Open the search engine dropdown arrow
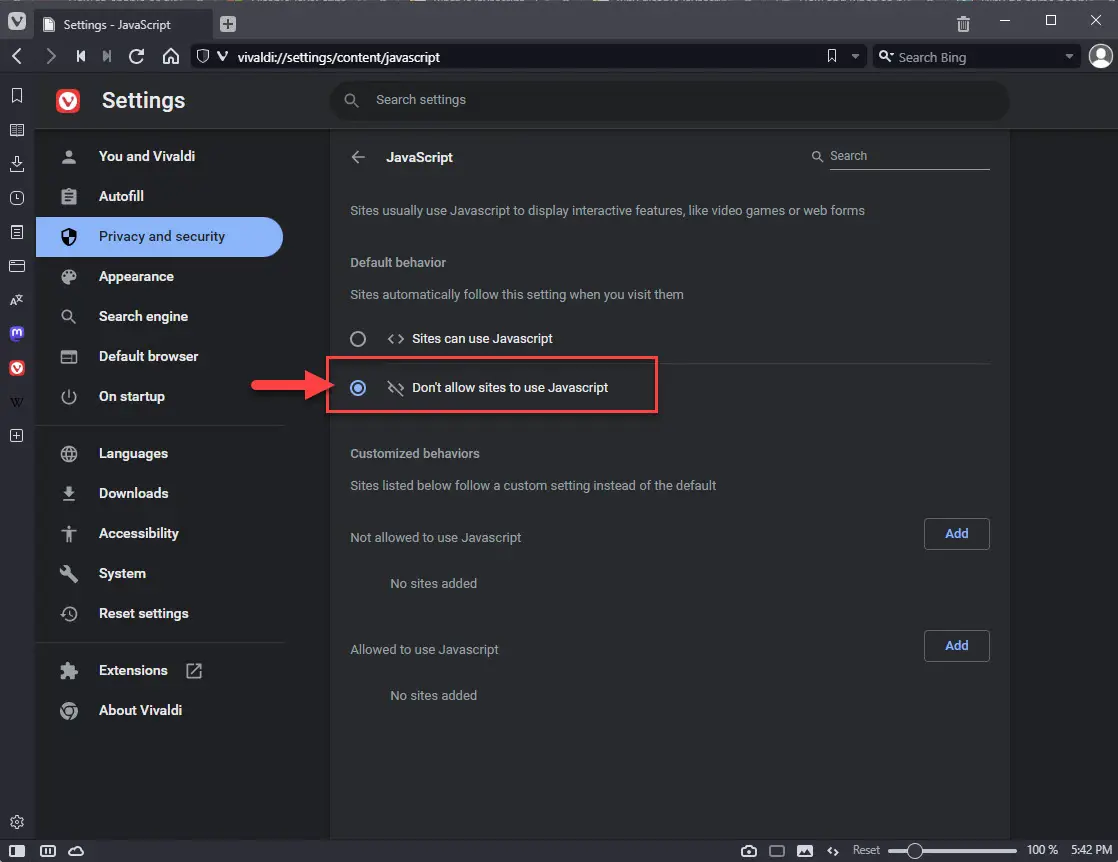Viewport: 1118px width, 862px height. [x=1069, y=56]
